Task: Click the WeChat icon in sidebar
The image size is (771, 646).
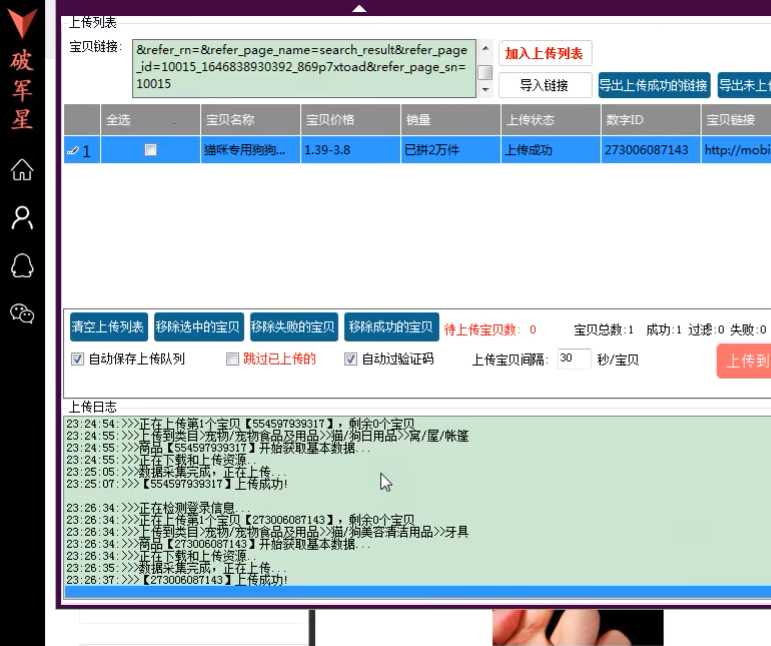Action: pos(22,313)
